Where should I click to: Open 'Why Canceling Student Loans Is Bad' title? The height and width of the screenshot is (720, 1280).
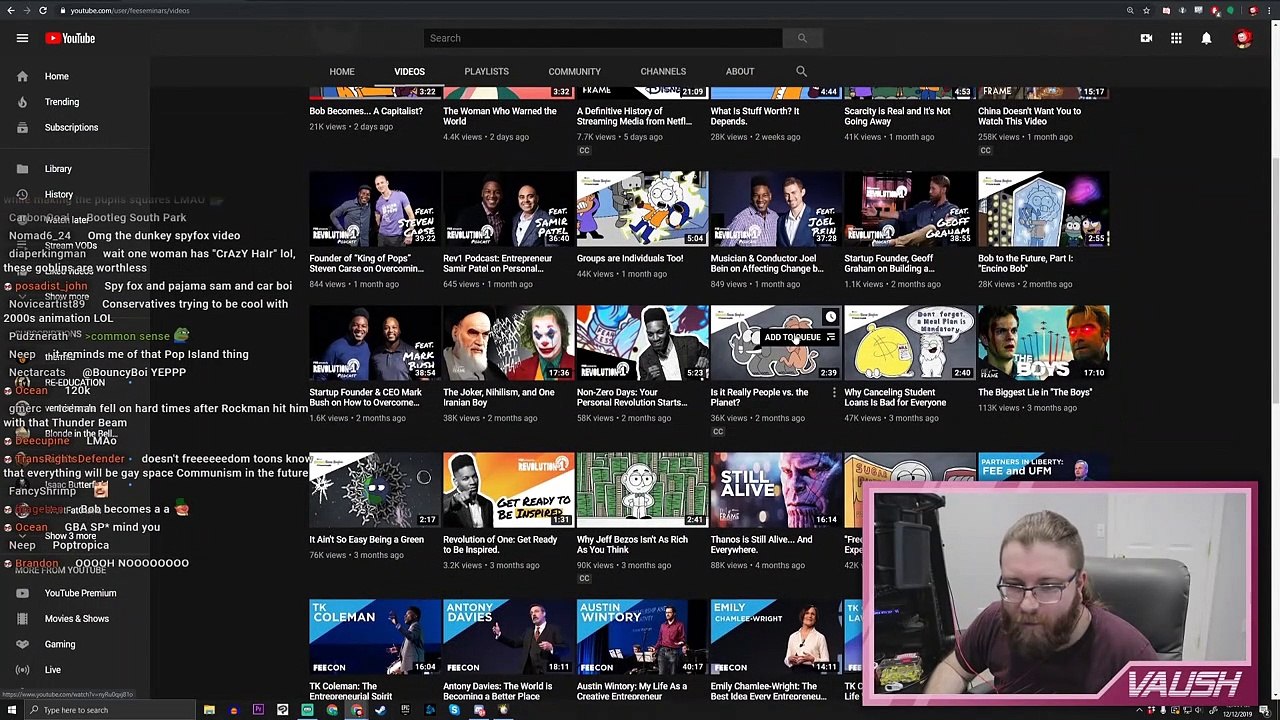point(895,398)
